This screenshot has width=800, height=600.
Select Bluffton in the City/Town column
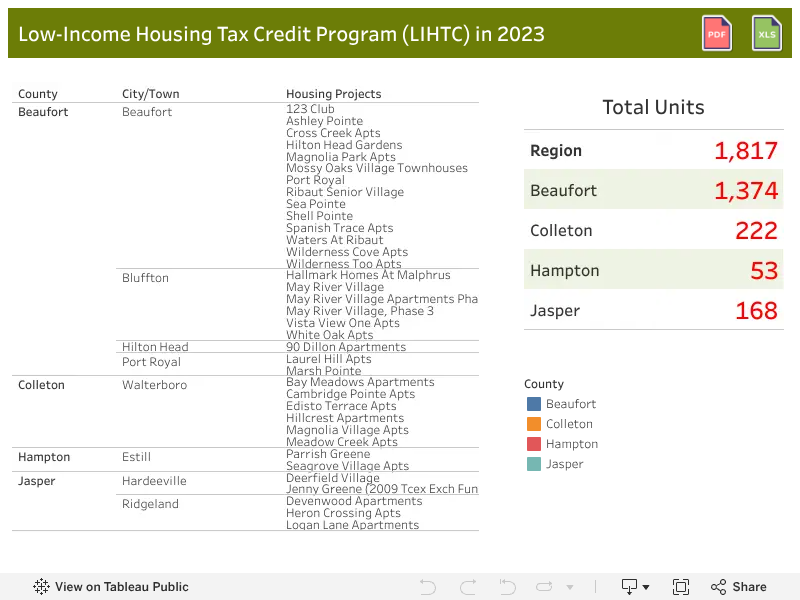click(145, 278)
